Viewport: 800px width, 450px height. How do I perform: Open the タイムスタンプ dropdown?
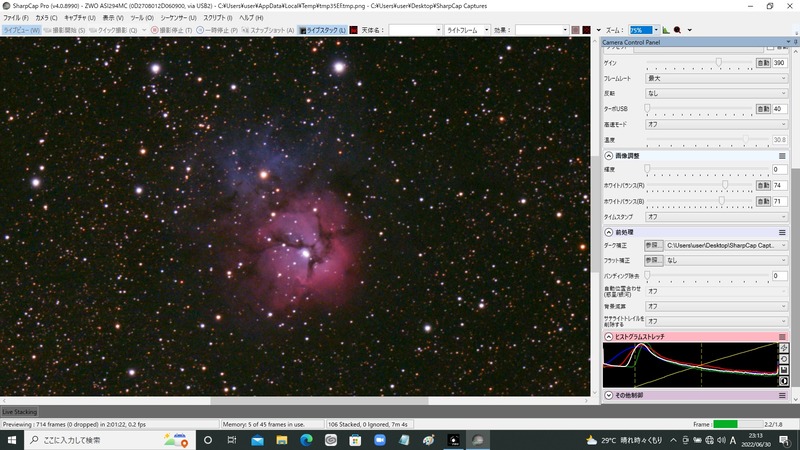(716, 217)
